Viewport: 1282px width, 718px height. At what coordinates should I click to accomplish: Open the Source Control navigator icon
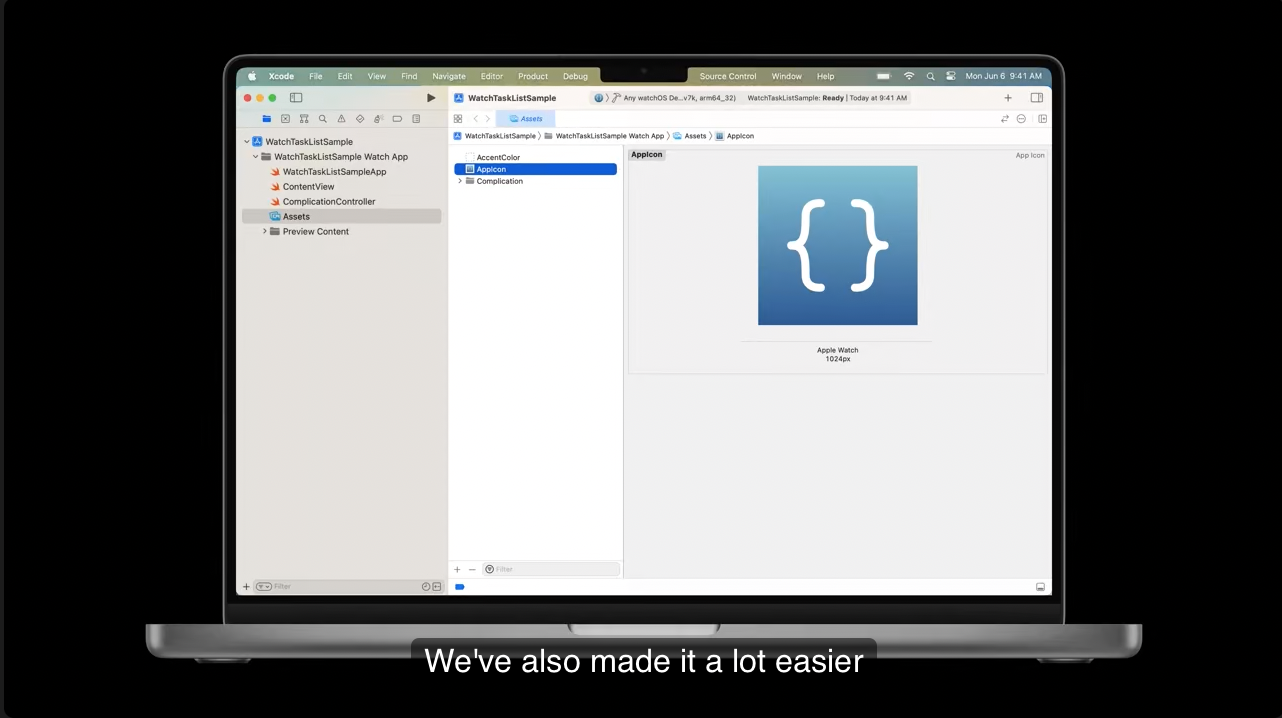point(285,119)
